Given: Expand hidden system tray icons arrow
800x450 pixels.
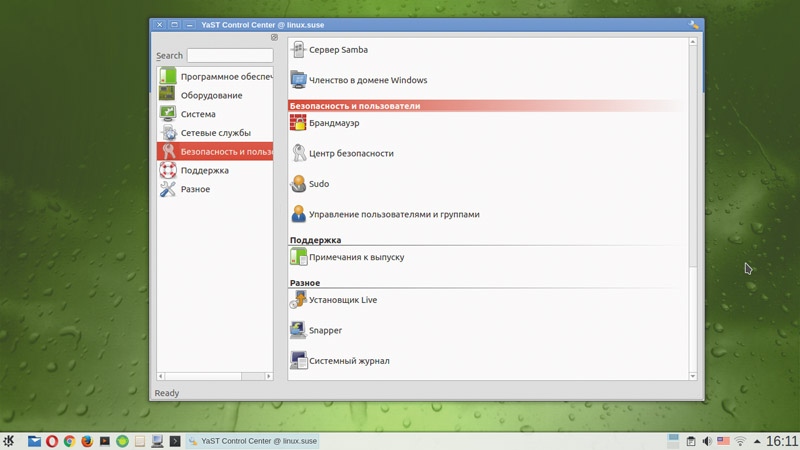Looking at the screenshot, I should coord(757,441).
